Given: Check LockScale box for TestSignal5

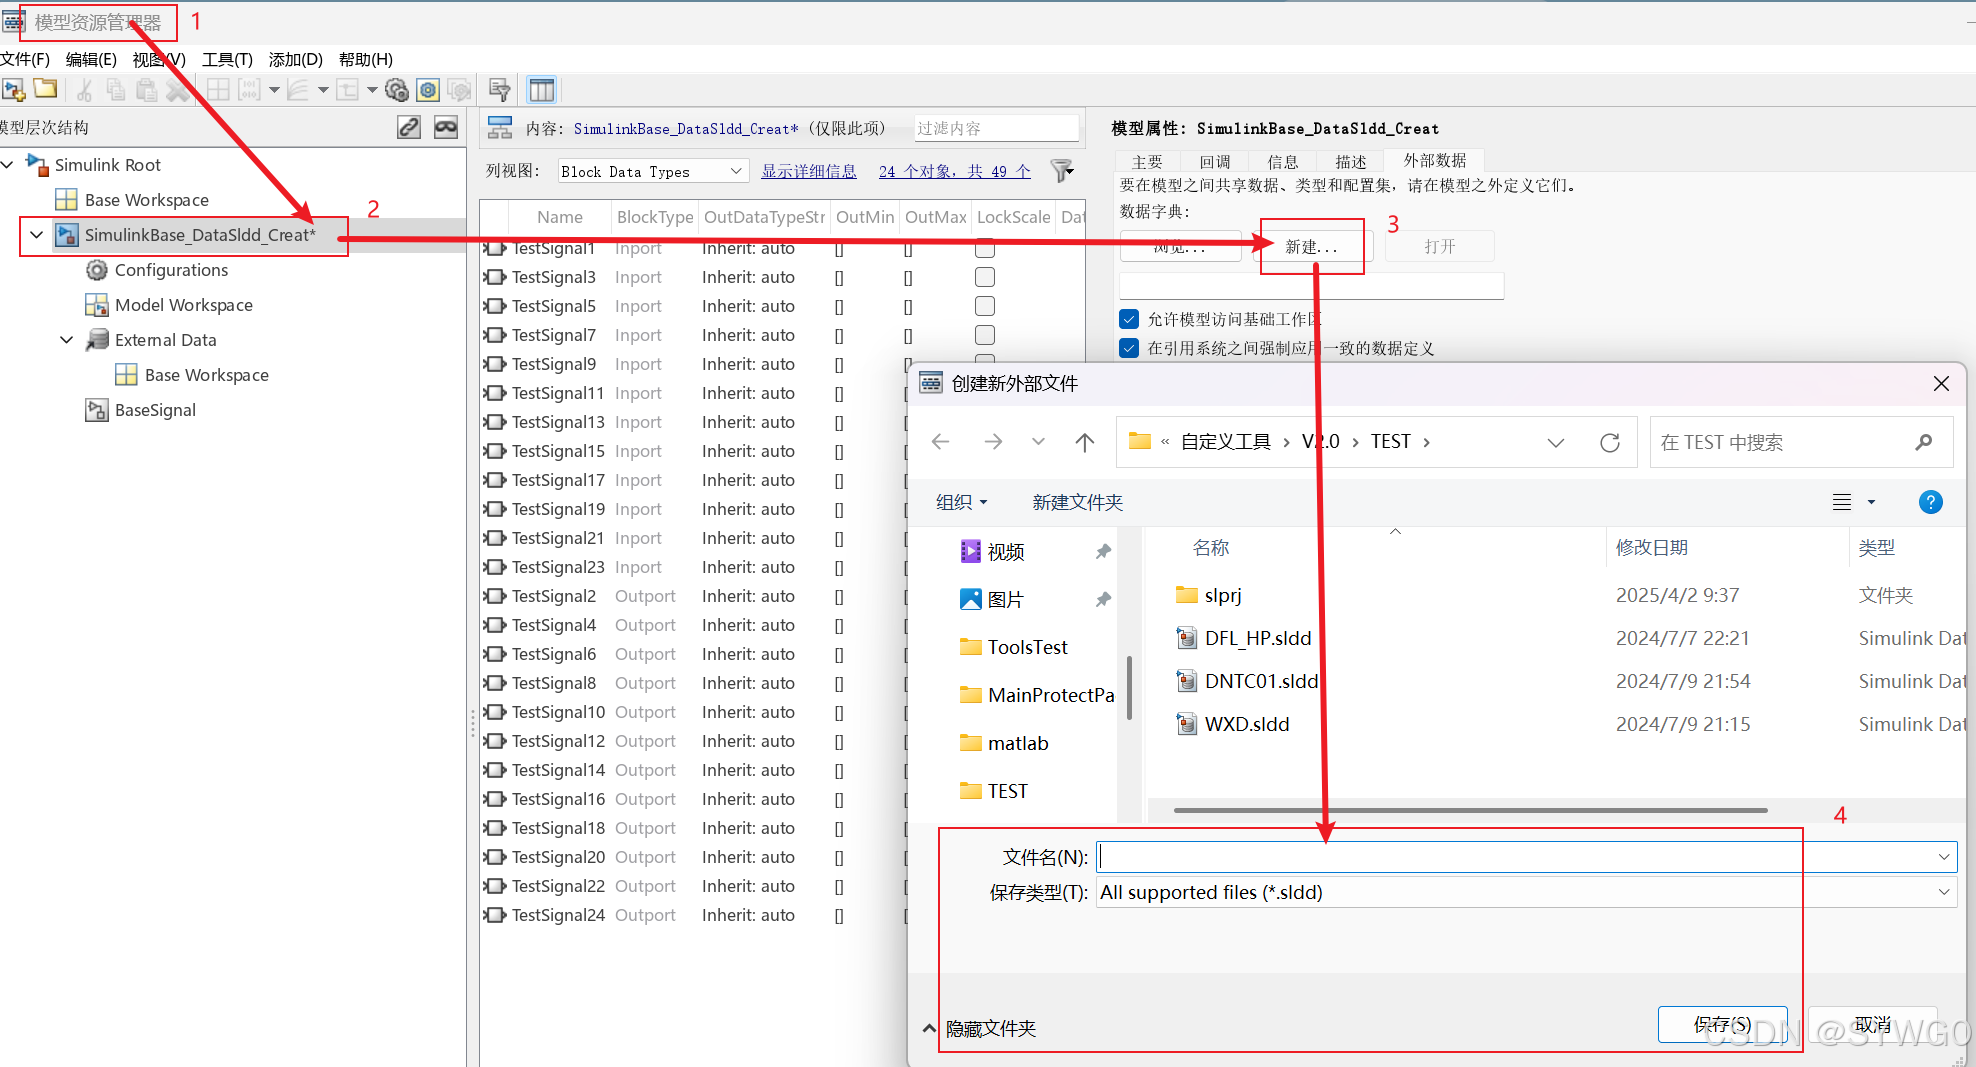Looking at the screenshot, I should point(985,306).
